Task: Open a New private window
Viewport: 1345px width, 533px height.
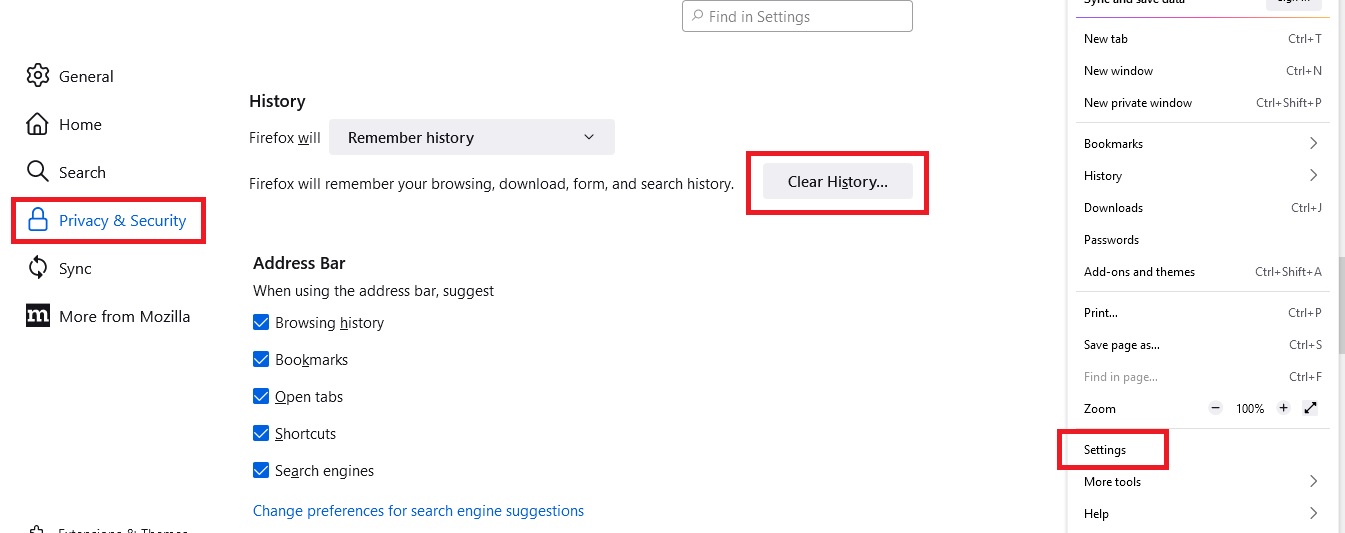Action: tap(1203, 103)
